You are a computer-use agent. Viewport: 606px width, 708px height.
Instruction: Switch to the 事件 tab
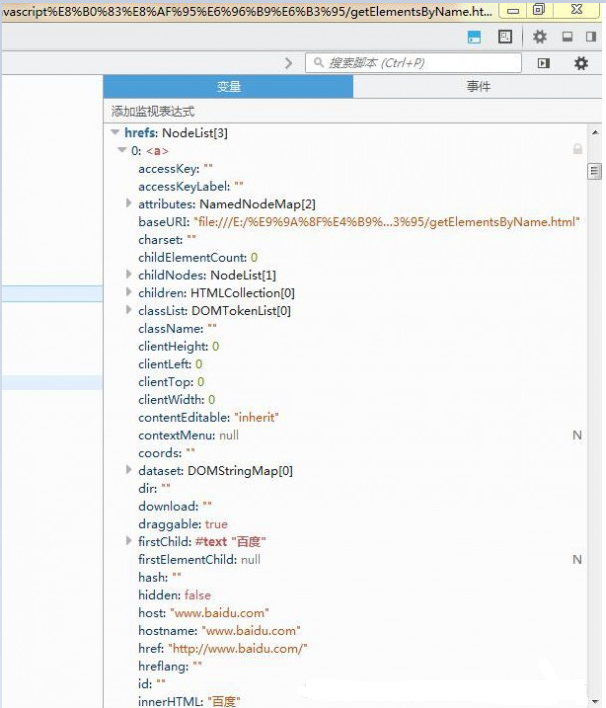click(478, 87)
